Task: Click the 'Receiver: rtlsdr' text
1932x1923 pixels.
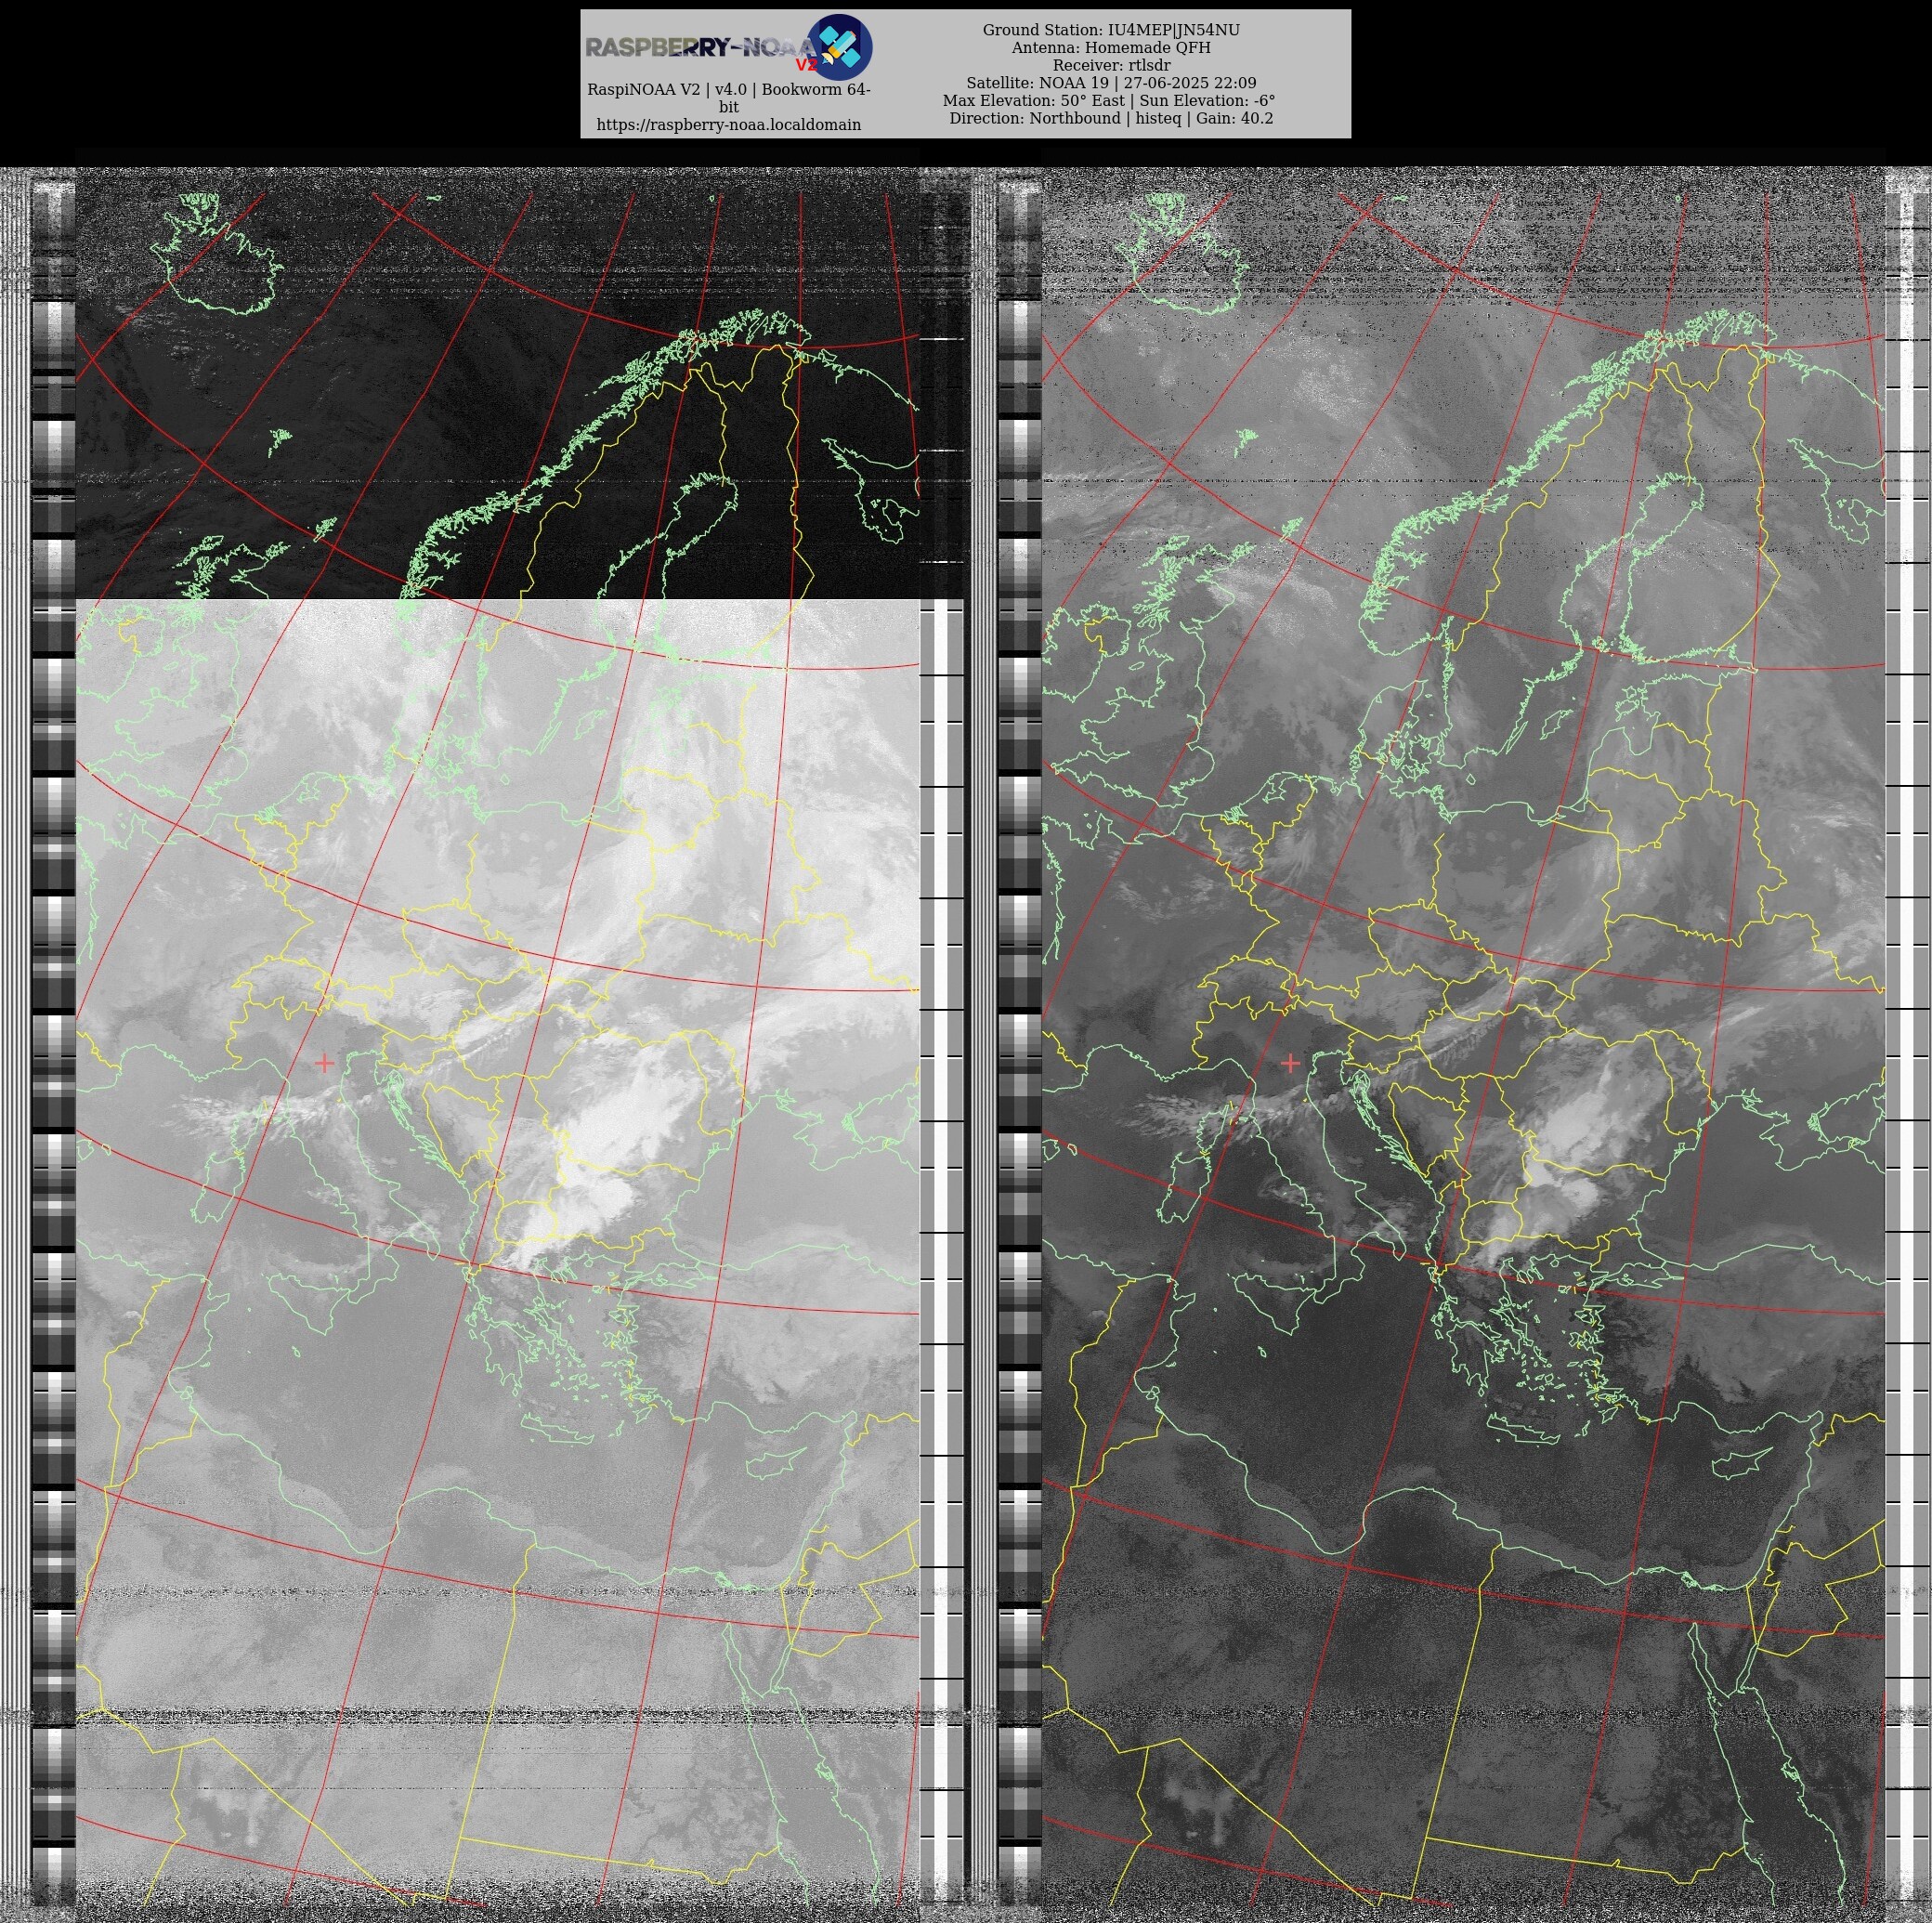Action: [x=1111, y=65]
